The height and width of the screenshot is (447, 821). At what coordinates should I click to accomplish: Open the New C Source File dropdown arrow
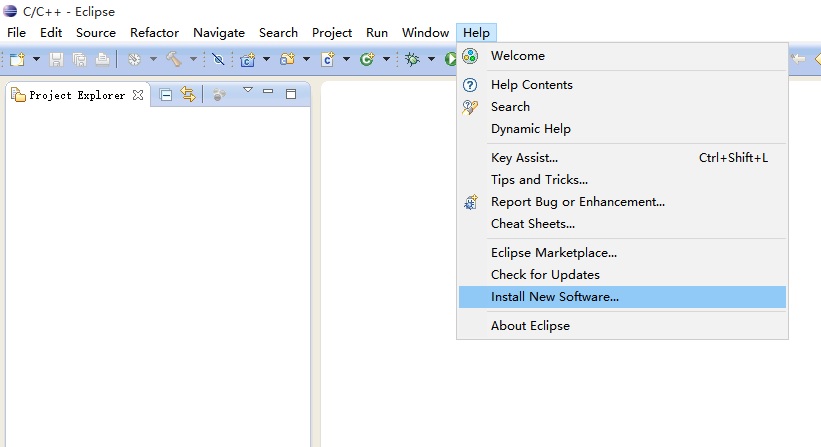[346, 59]
